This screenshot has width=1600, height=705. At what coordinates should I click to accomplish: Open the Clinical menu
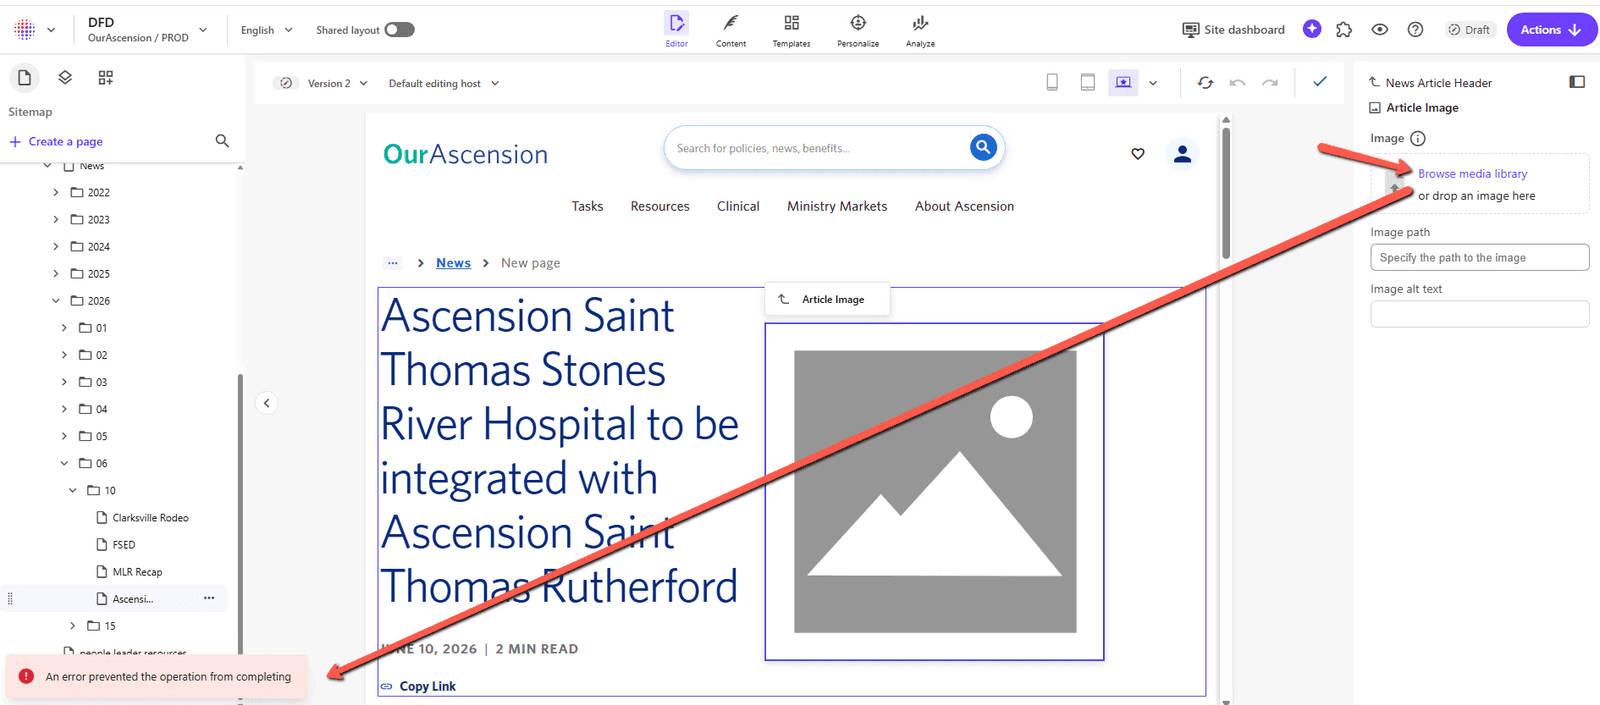click(x=738, y=206)
